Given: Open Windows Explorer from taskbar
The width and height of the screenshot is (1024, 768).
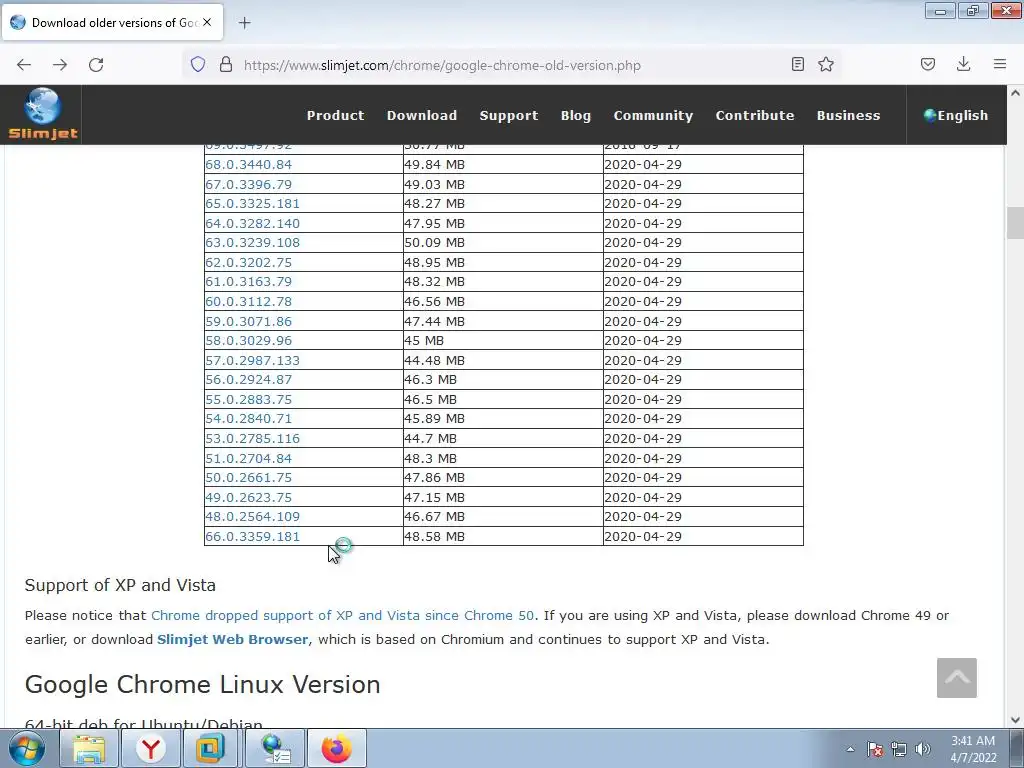Looking at the screenshot, I should tap(89, 748).
